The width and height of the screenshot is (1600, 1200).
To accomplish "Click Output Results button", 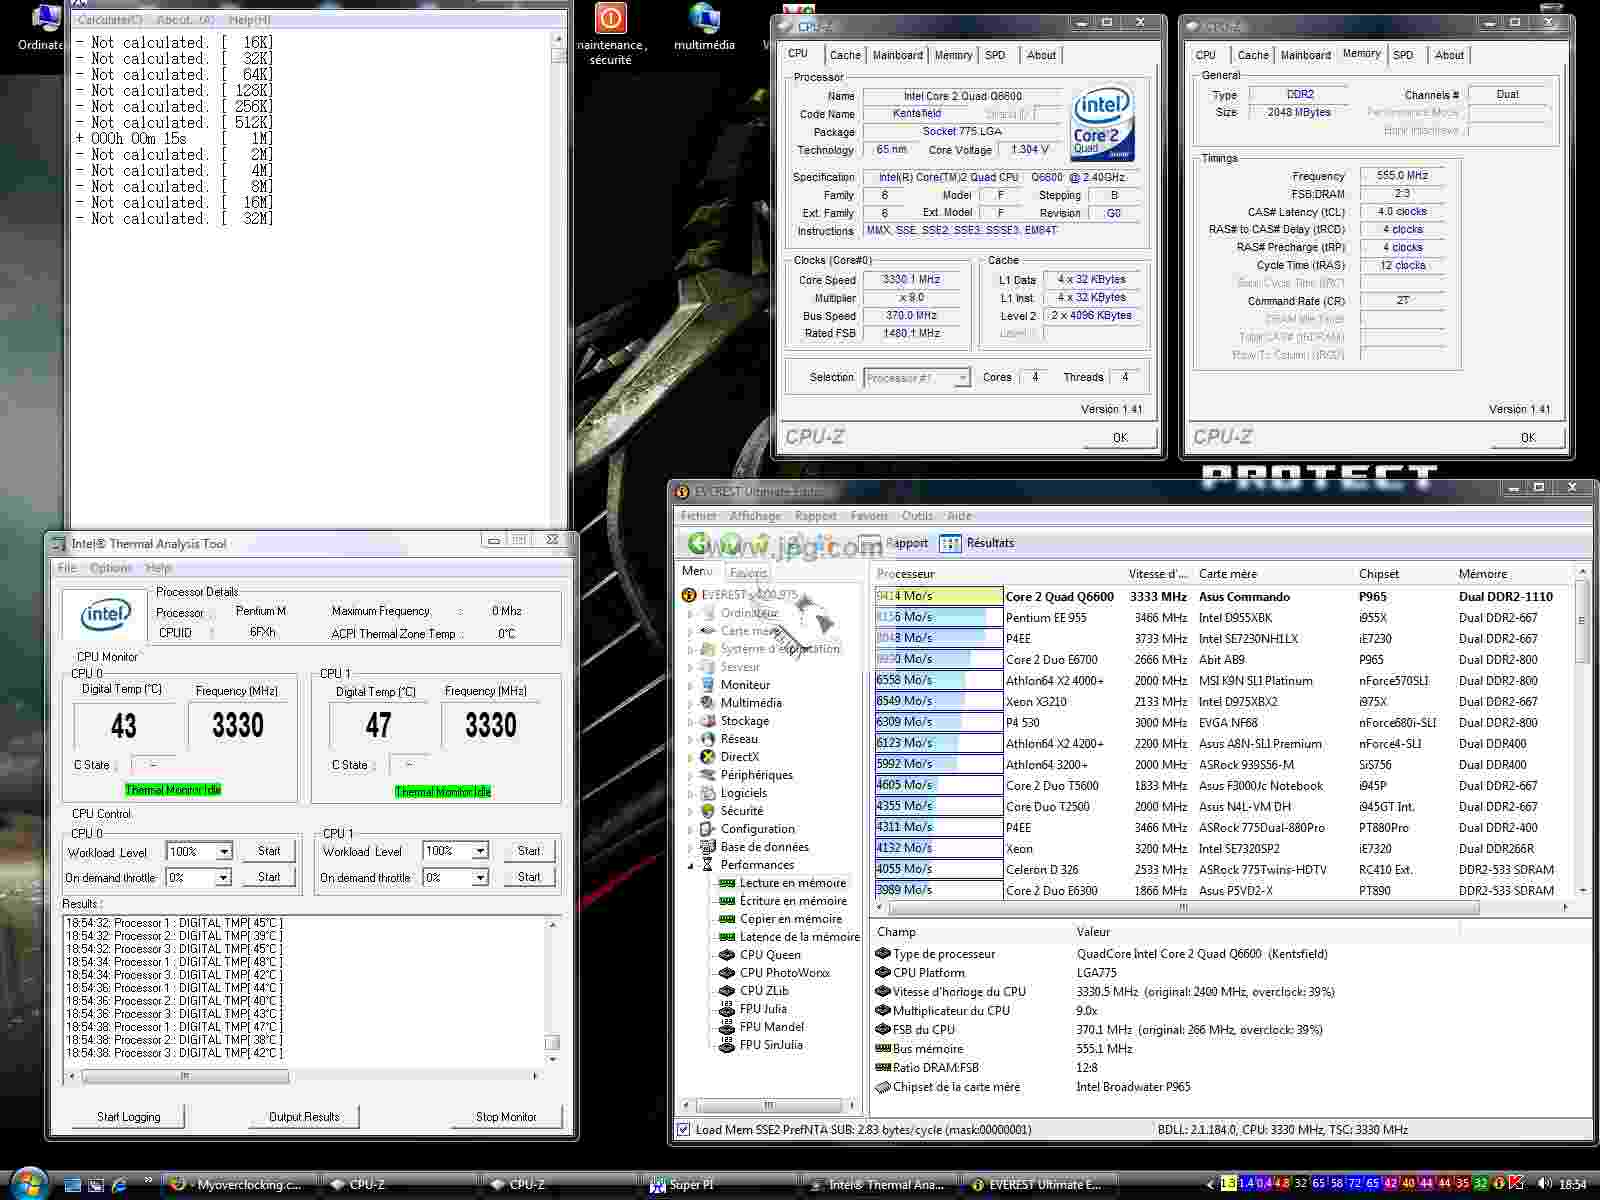I will [x=304, y=1117].
